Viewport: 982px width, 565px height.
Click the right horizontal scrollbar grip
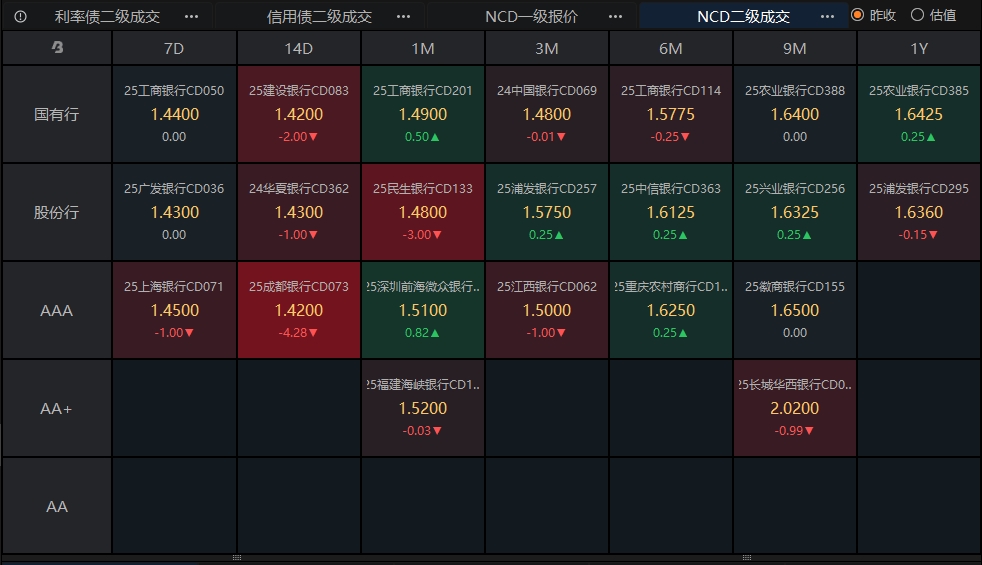[747, 557]
